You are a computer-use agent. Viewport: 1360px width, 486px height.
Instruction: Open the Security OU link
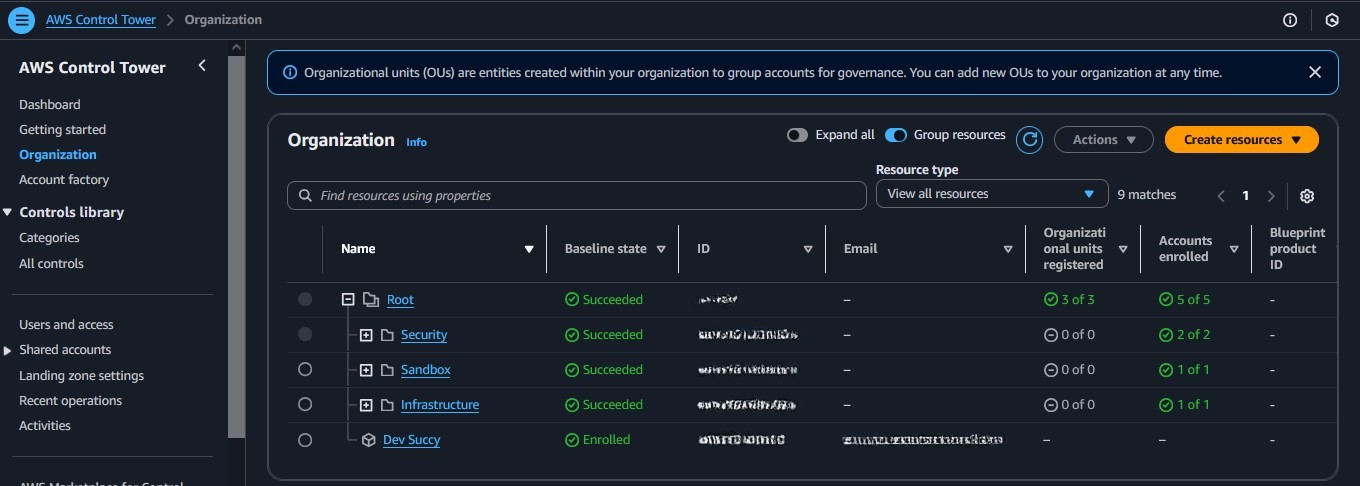pos(424,335)
